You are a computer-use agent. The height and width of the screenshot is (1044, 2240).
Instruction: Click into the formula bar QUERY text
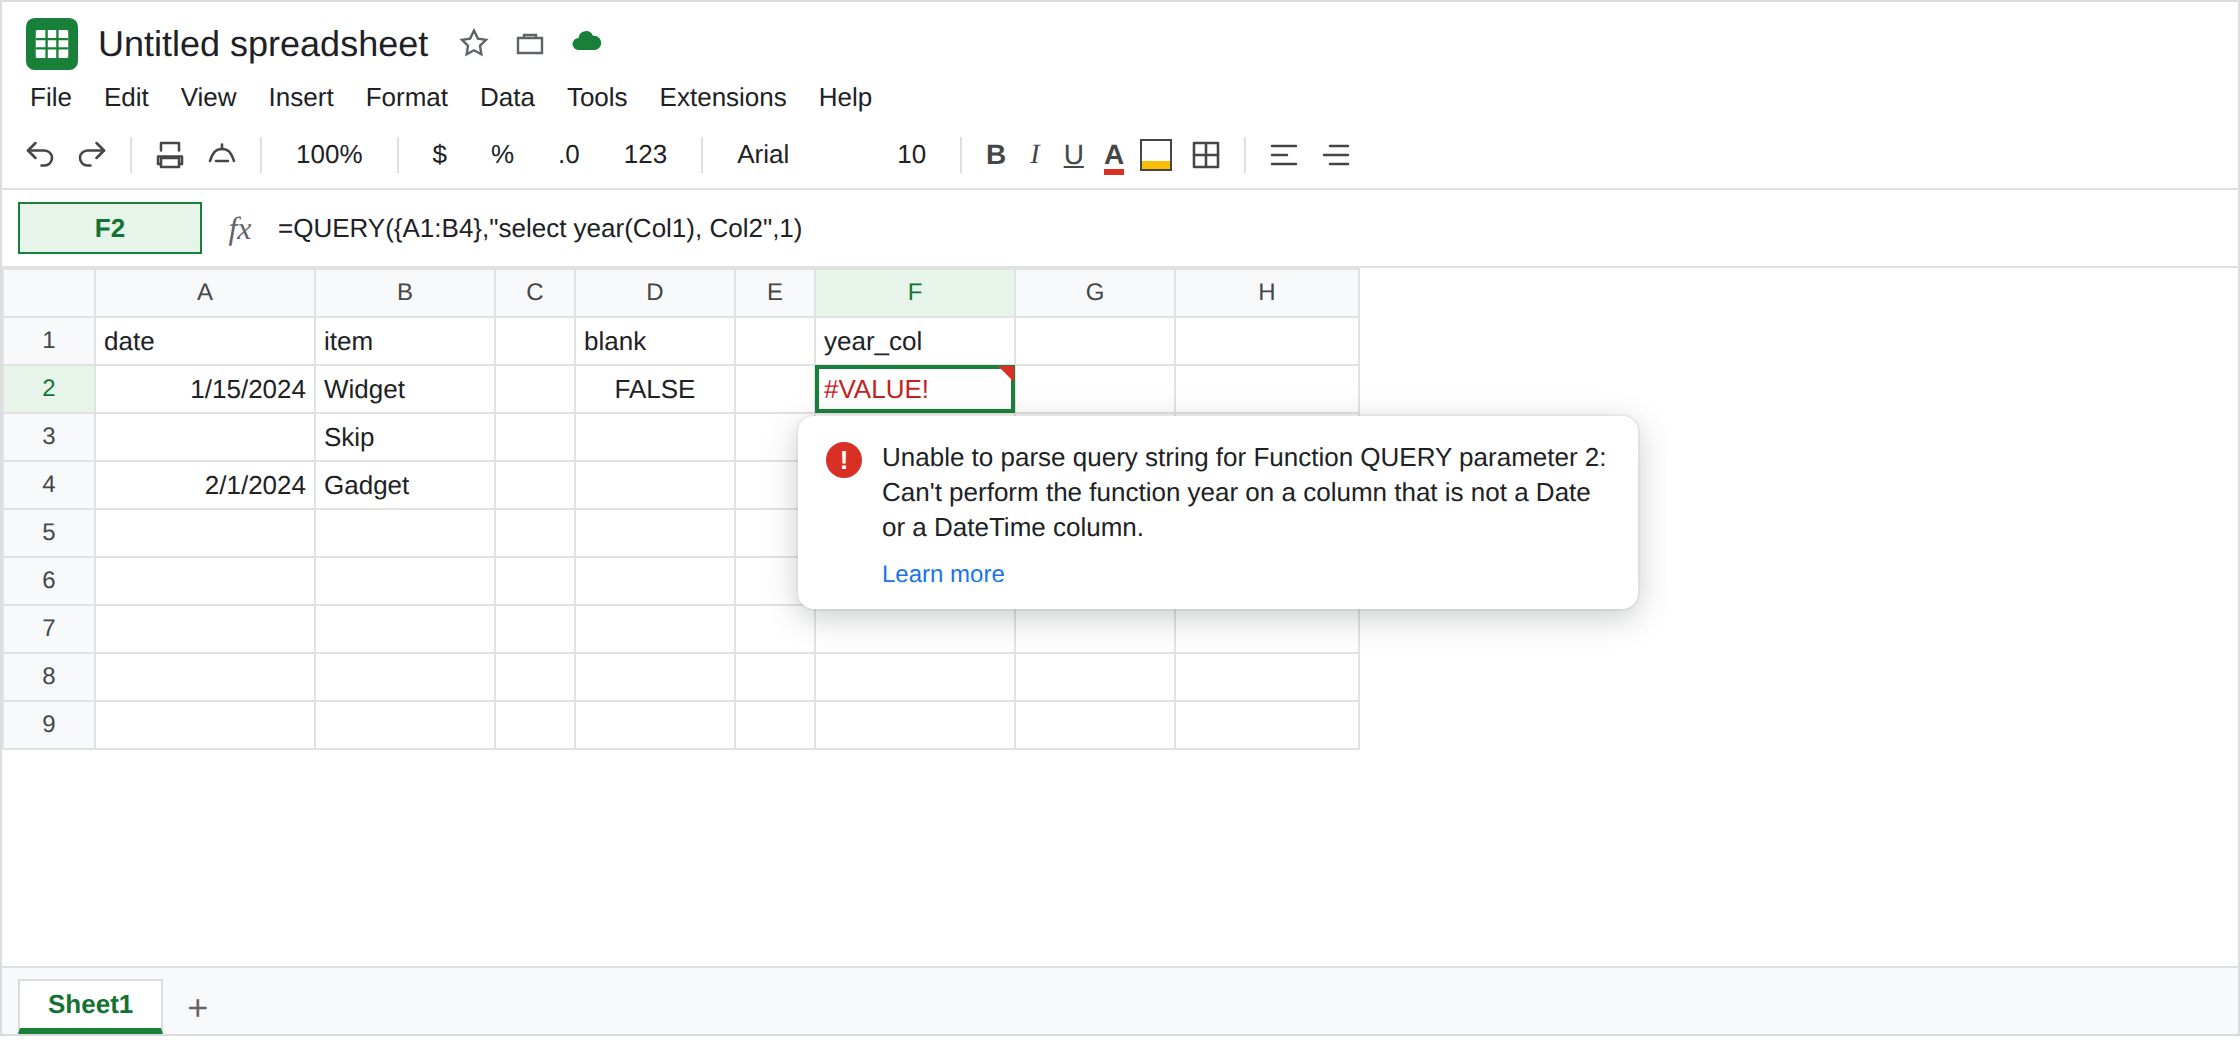click(x=540, y=229)
